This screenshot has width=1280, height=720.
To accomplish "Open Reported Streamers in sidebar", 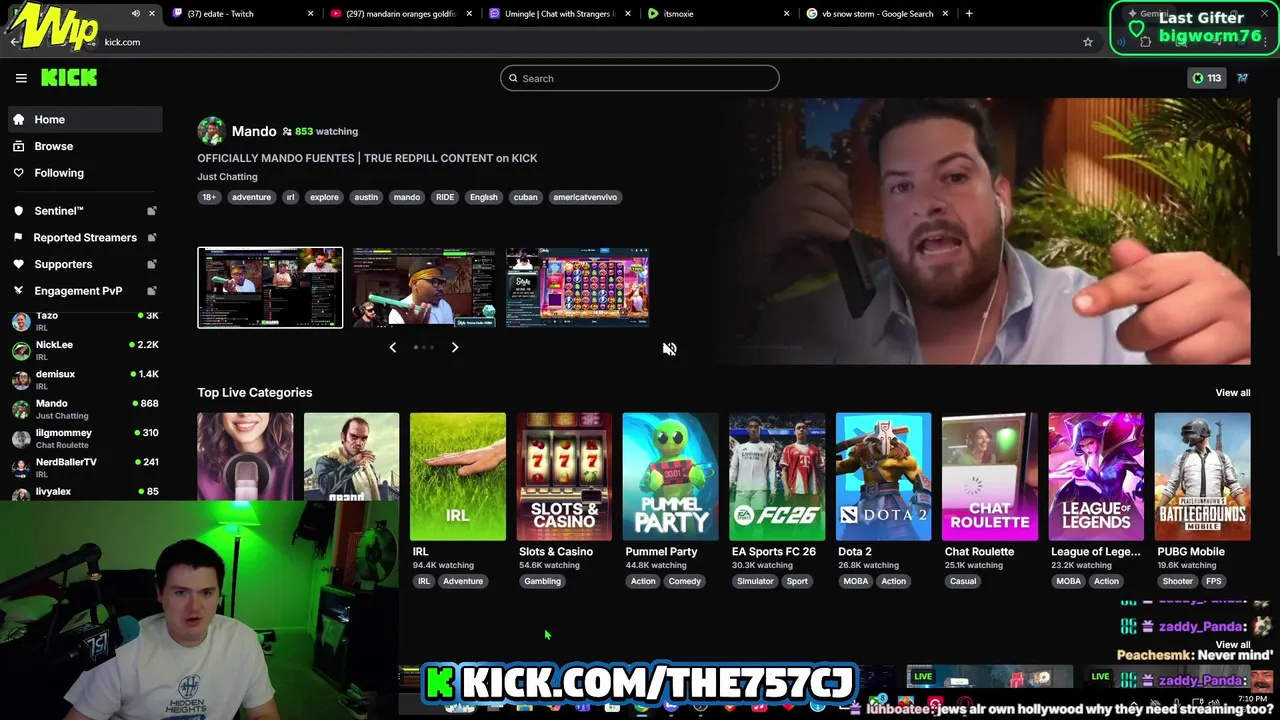I will [85, 237].
